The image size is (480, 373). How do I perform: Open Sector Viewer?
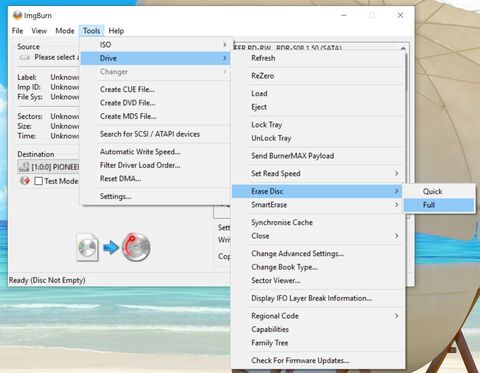click(x=318, y=280)
